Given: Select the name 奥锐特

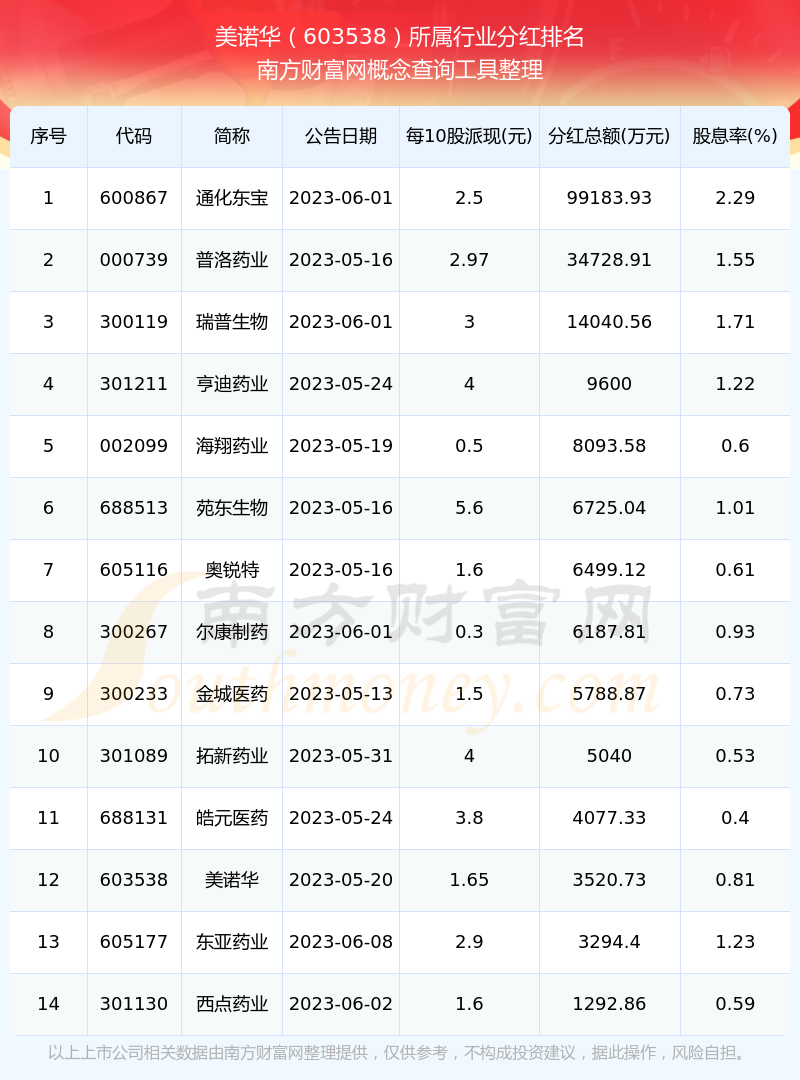Looking at the screenshot, I should click(232, 570).
